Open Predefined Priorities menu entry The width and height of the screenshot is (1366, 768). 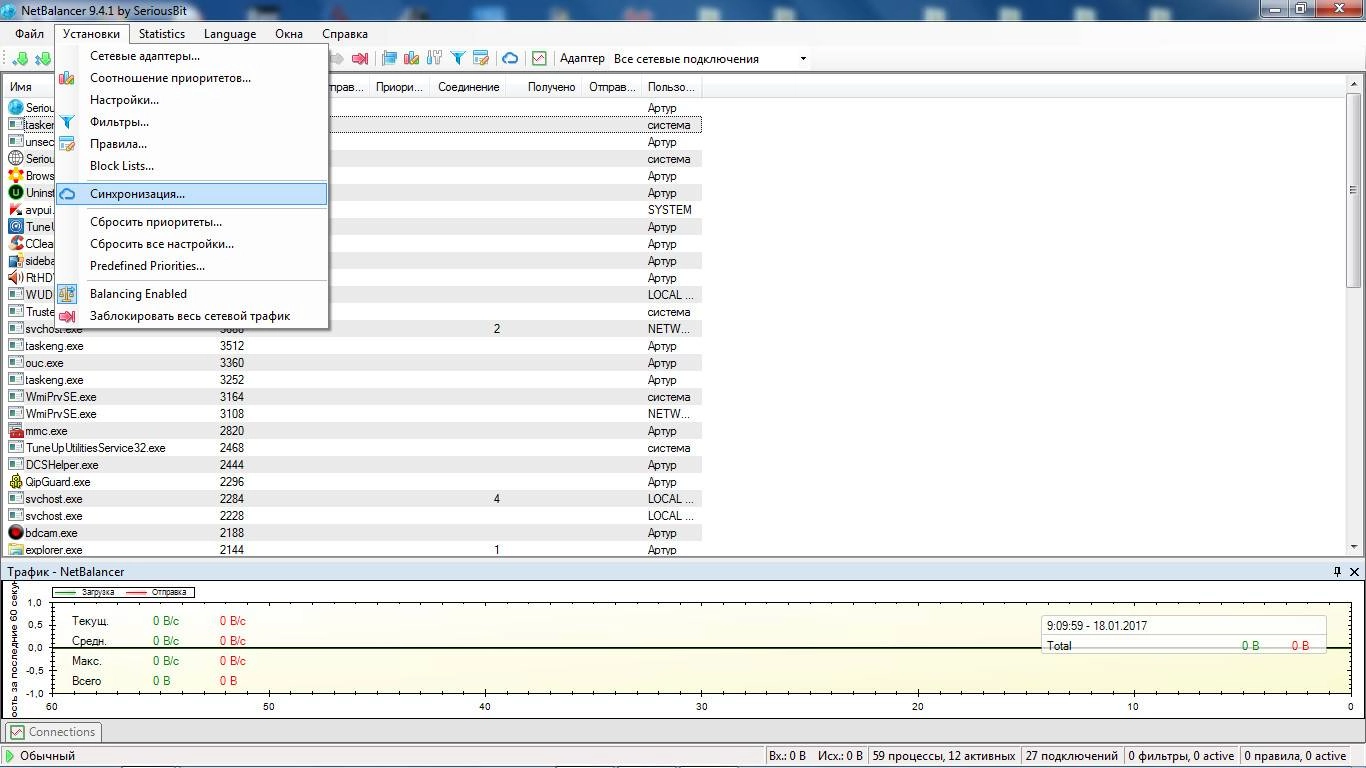[x=192, y=266]
